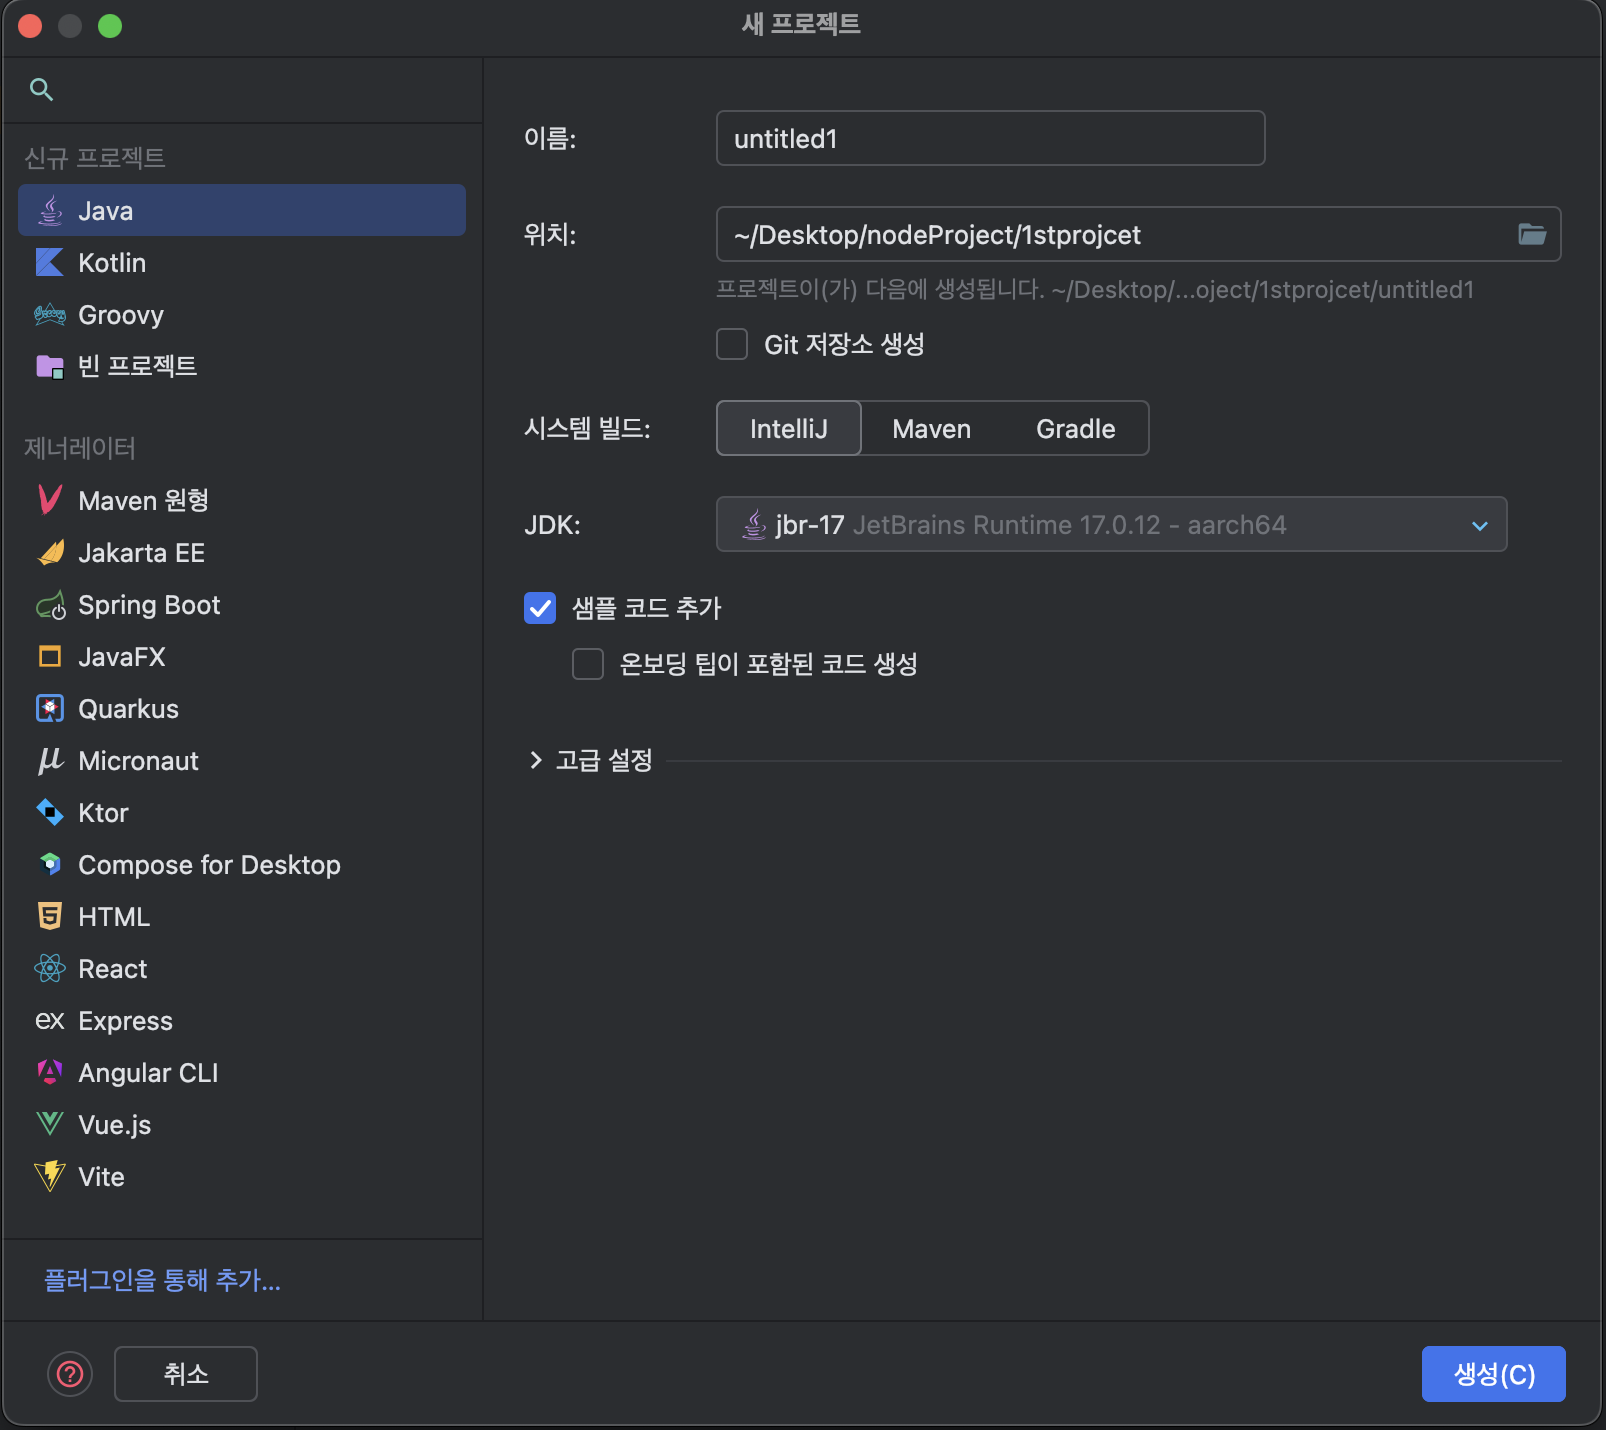The height and width of the screenshot is (1430, 1606).
Task: Pick the Groovy logo icon
Action: (50, 315)
